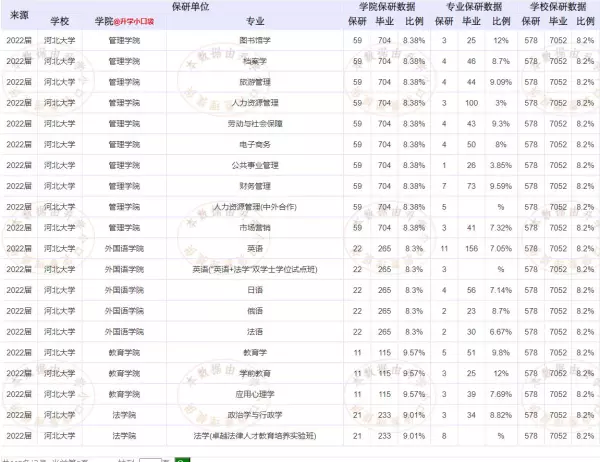Click the 管理学院 cell in 电子商务 row
This screenshot has width=600, height=462.
124,145
